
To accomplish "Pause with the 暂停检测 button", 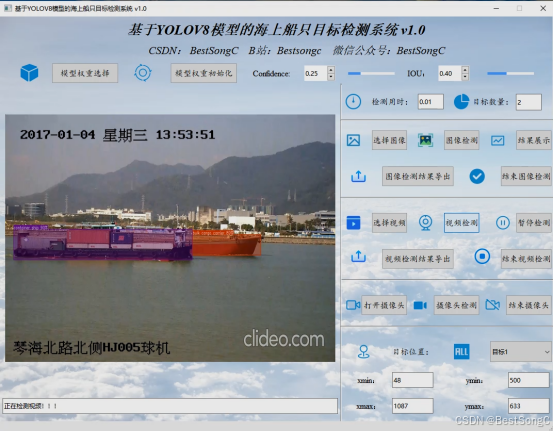I will [x=534, y=223].
